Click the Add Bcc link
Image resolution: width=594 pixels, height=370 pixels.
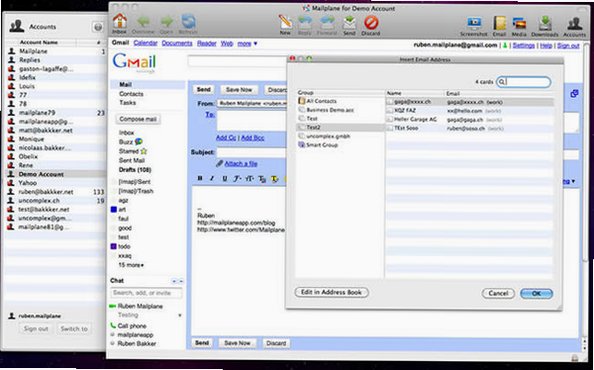(253, 138)
